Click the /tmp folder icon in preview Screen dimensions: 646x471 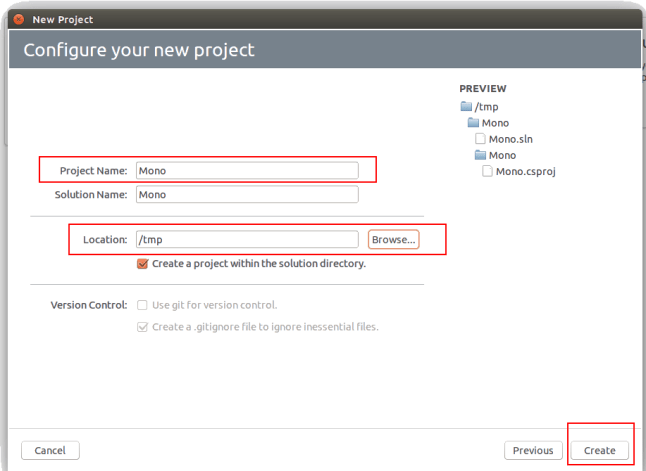pos(466,107)
